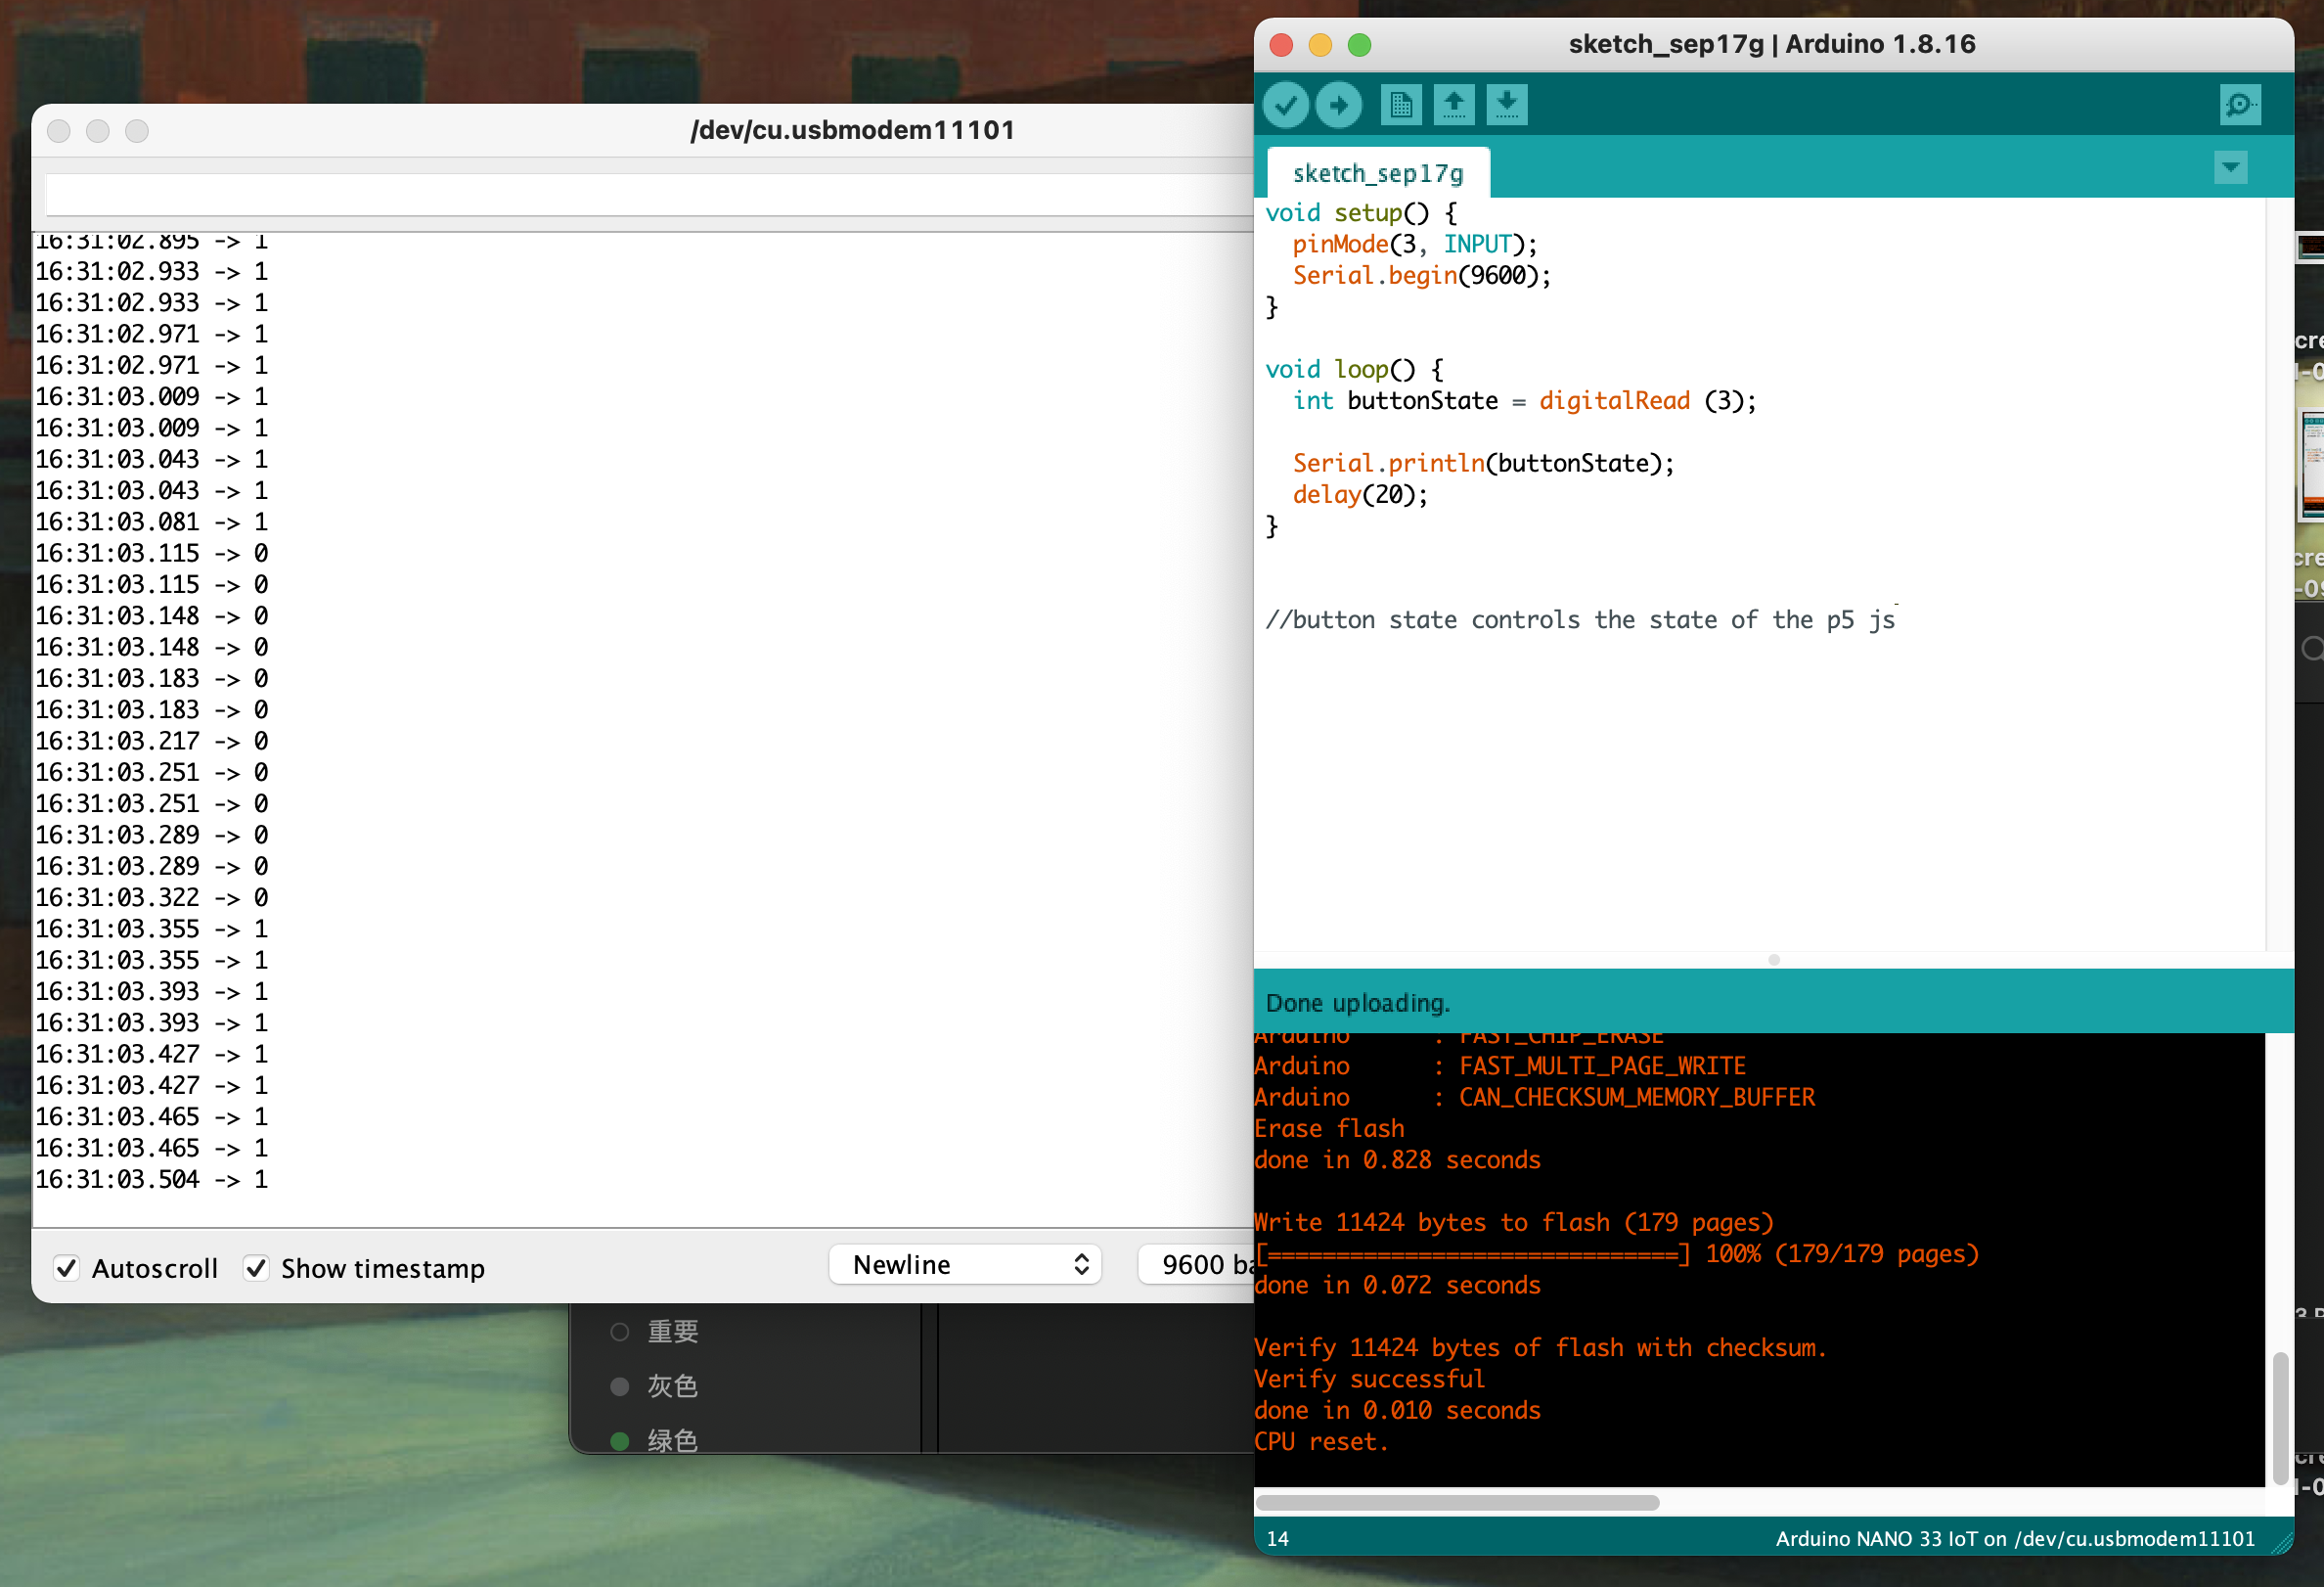Click the 'Serial.println(buttonState);' code line
This screenshot has height=1587, width=2324.
tap(1483, 464)
